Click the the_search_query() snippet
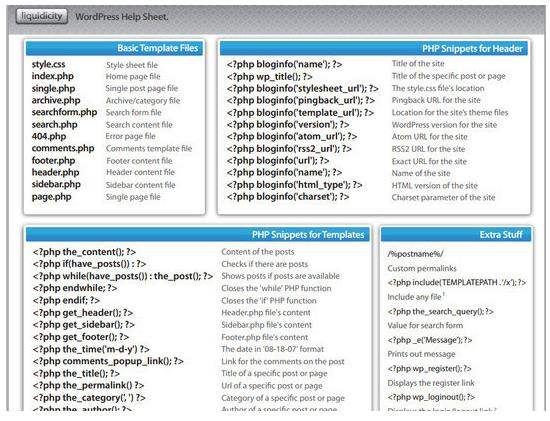This screenshot has width=550, height=421. 440,311
